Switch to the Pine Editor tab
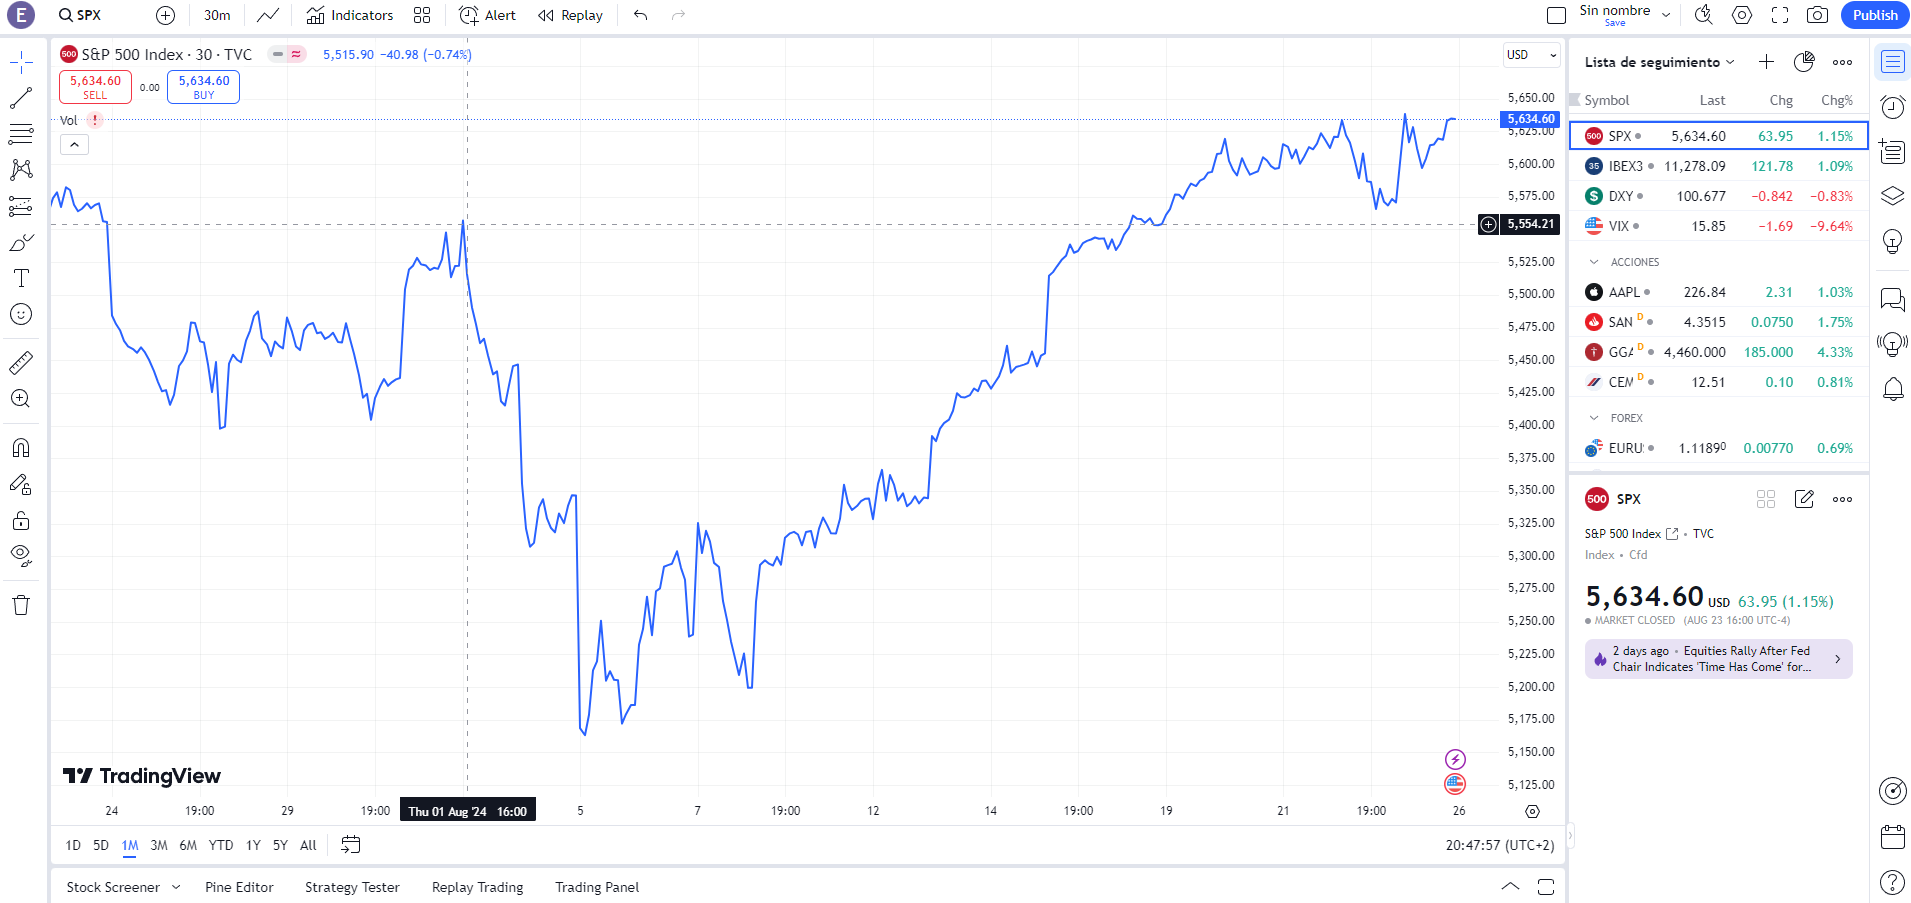 point(239,887)
